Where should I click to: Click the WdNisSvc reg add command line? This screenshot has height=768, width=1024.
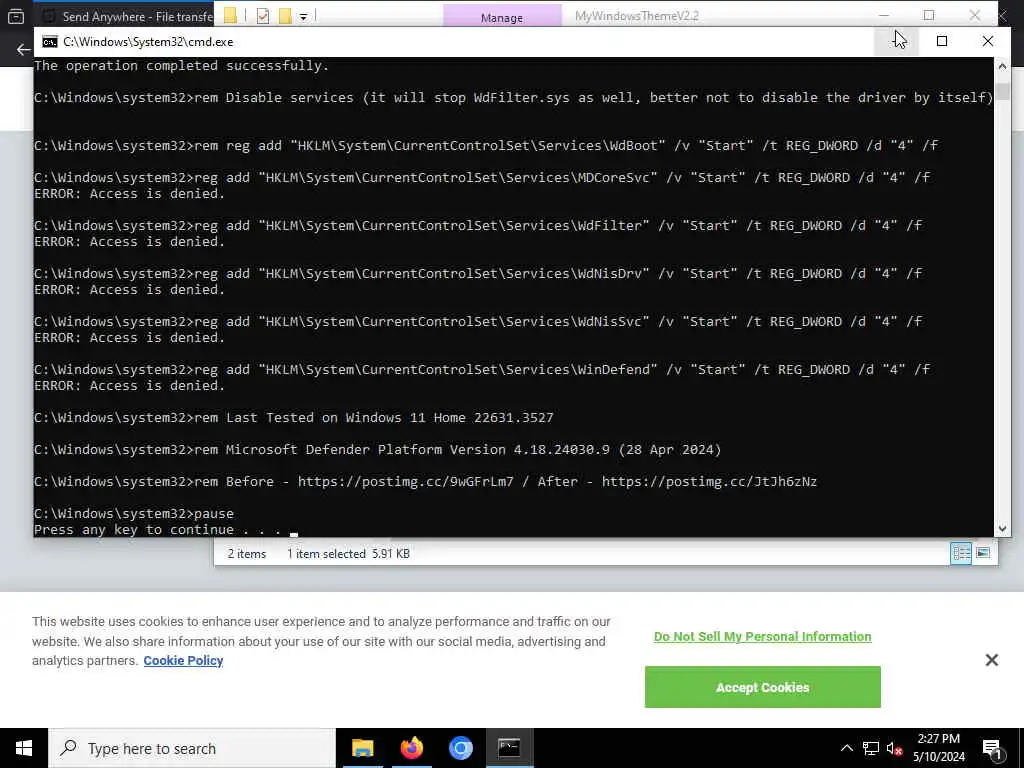click(x=478, y=321)
